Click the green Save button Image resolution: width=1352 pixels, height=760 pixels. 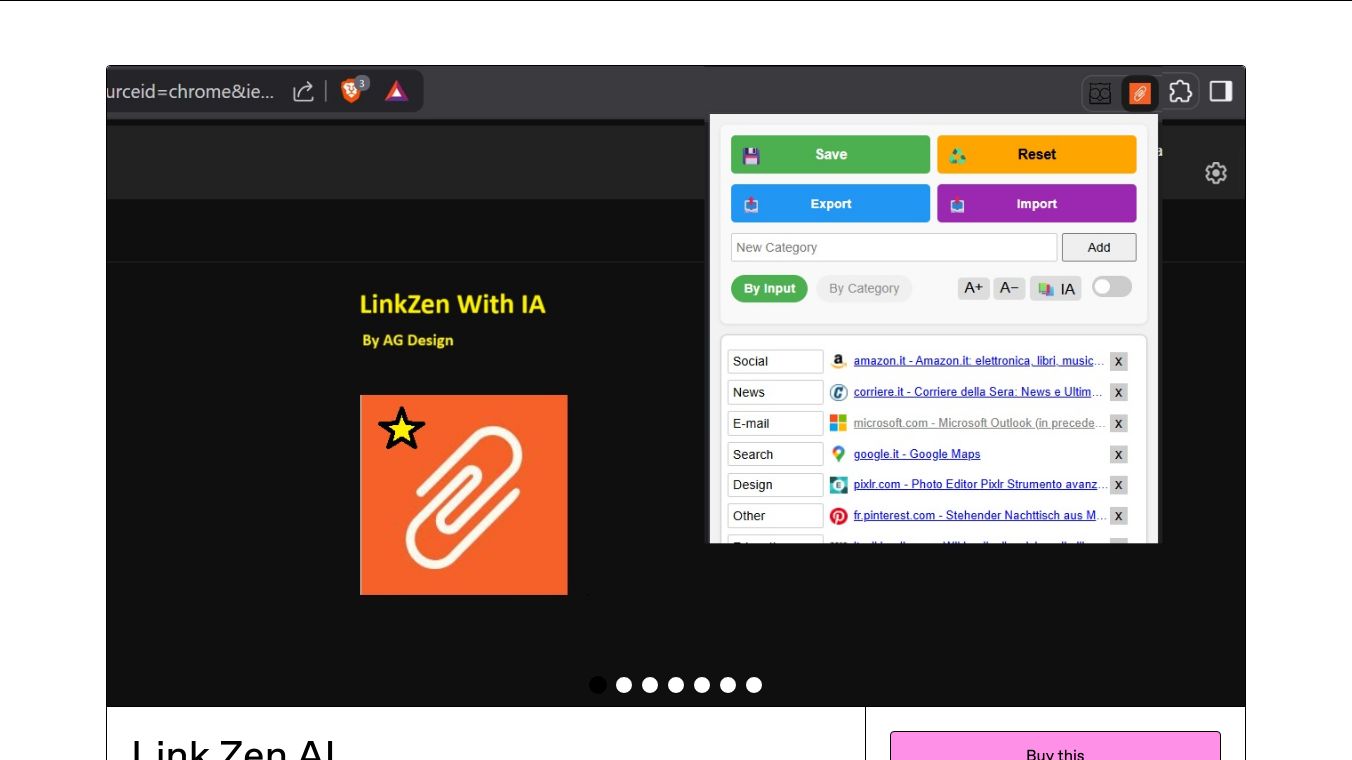[830, 154]
